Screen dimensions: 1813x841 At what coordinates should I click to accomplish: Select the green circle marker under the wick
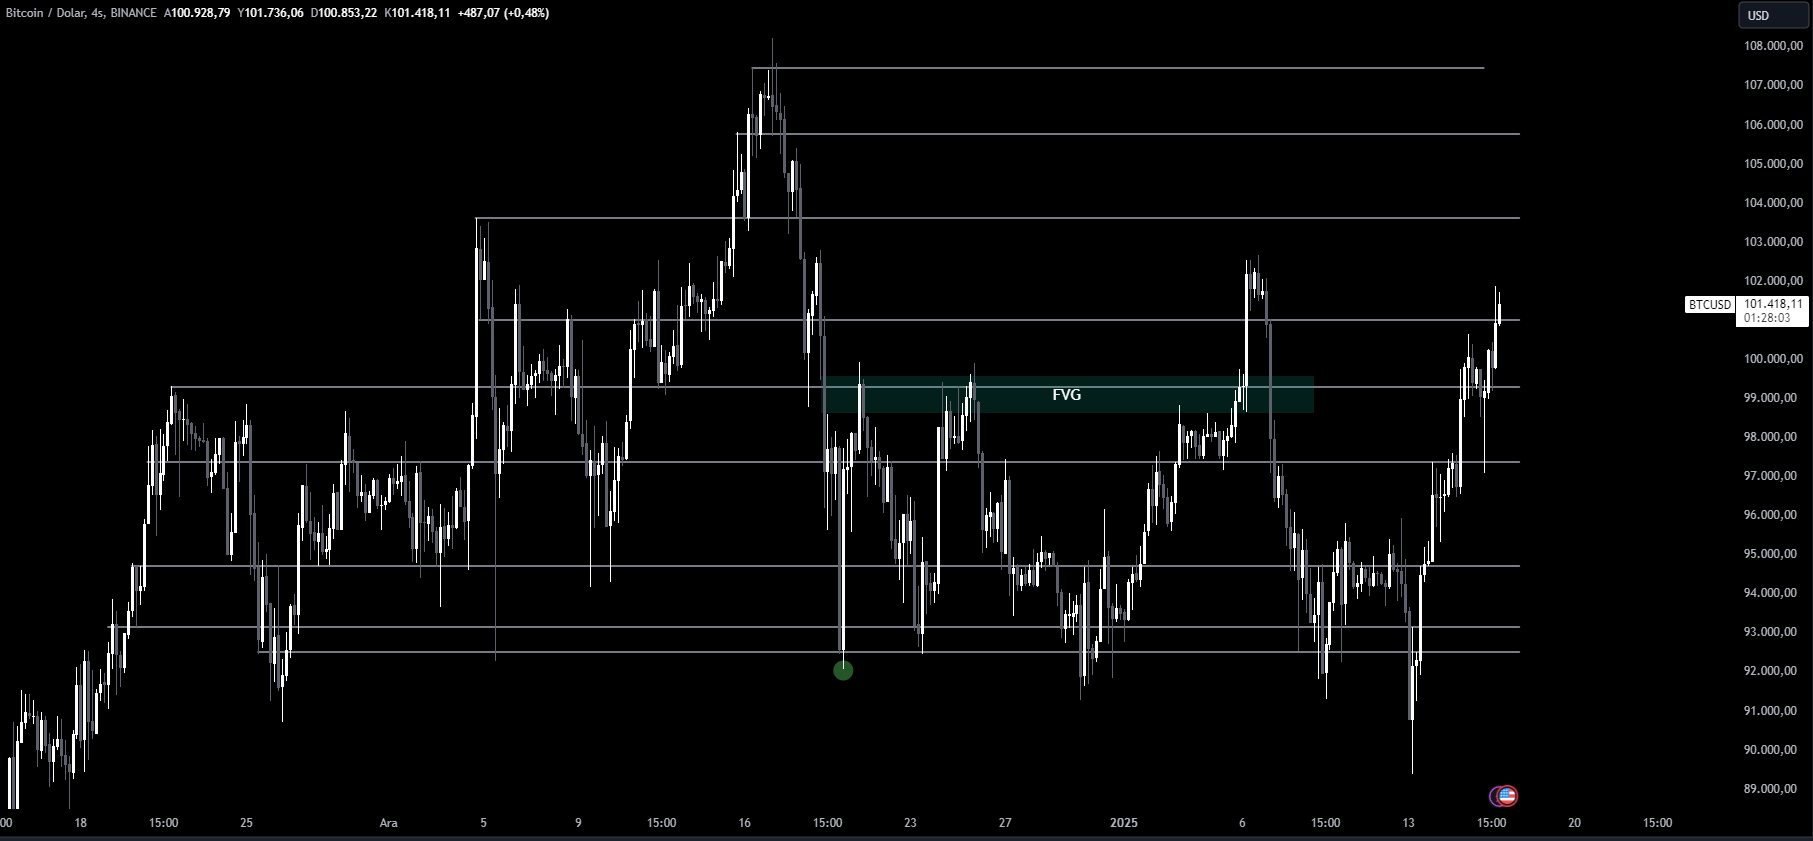coord(843,670)
